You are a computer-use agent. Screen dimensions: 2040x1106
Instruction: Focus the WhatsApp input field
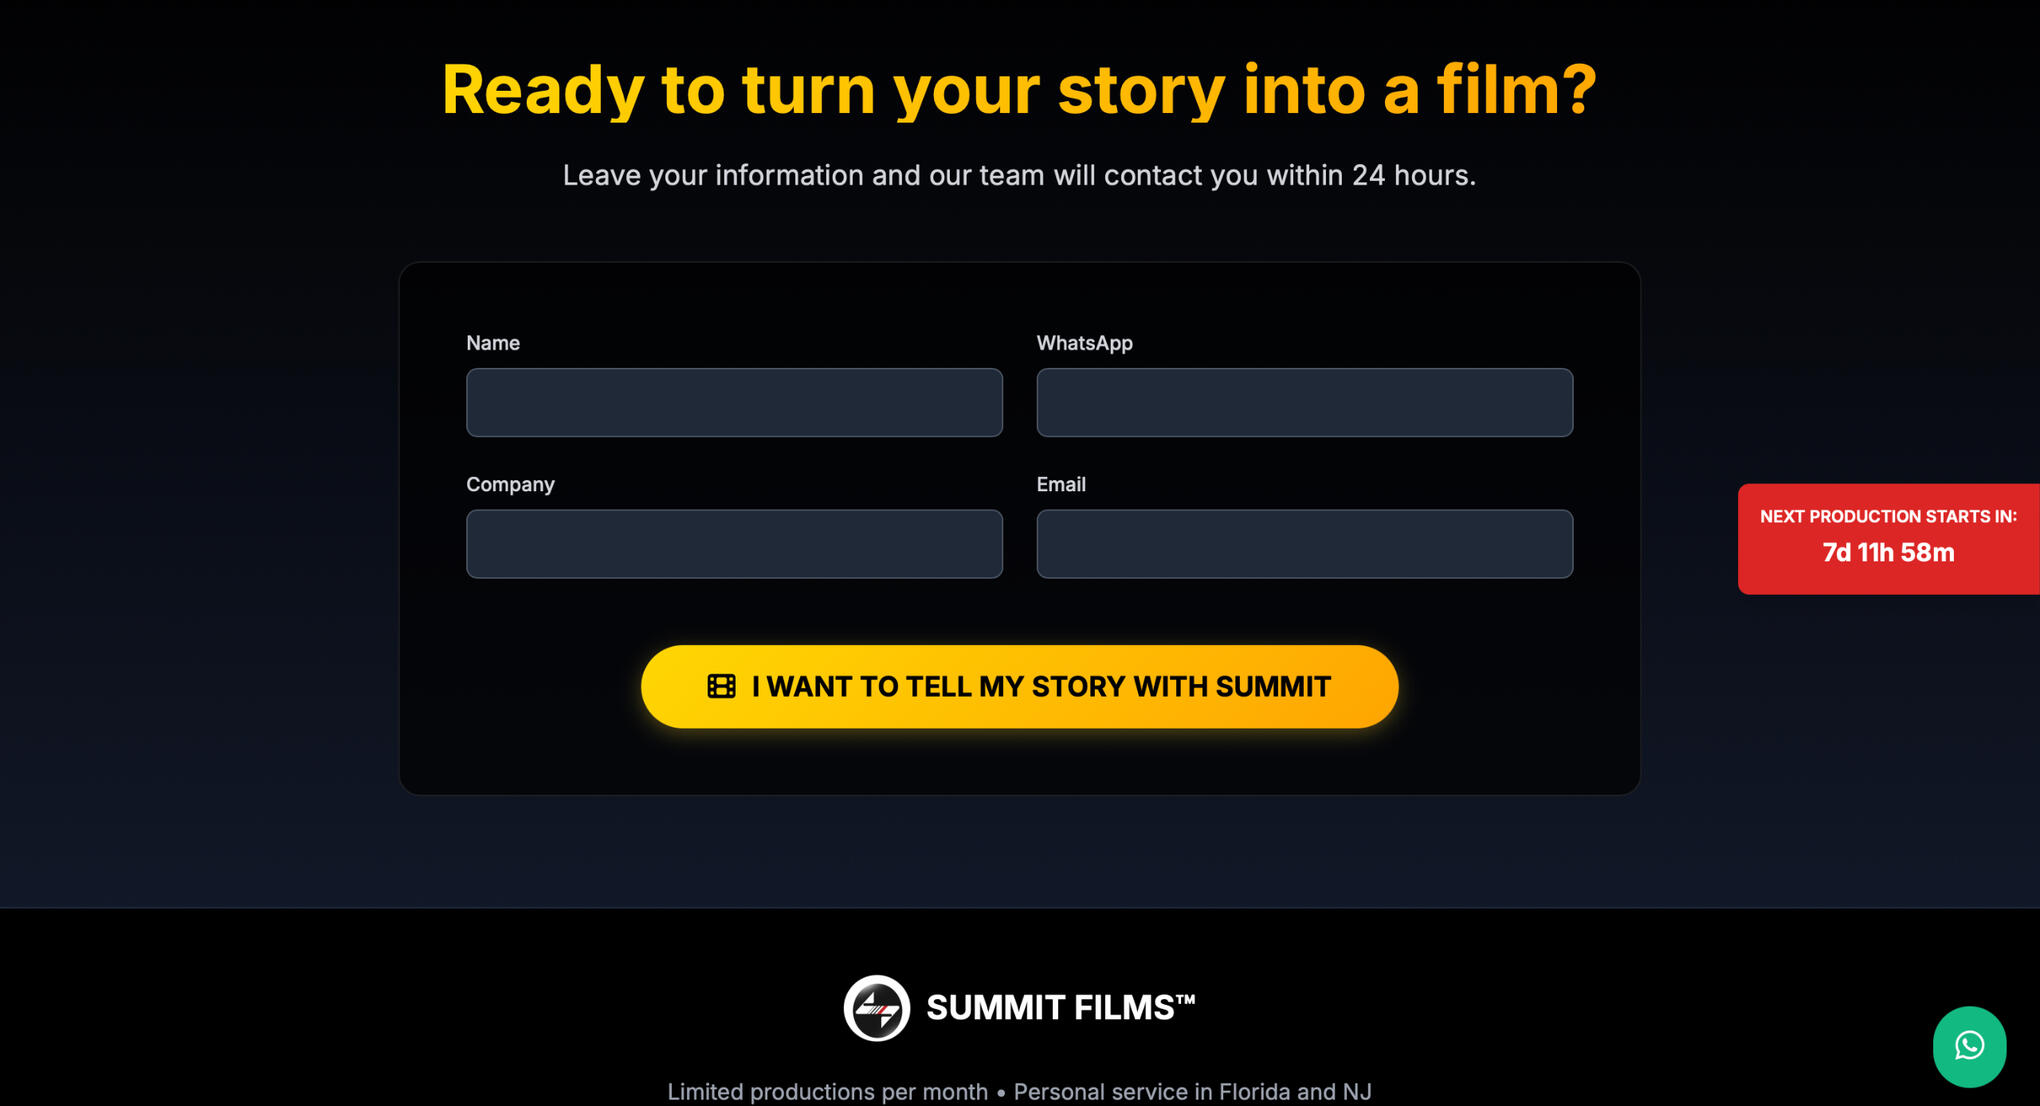pos(1304,402)
